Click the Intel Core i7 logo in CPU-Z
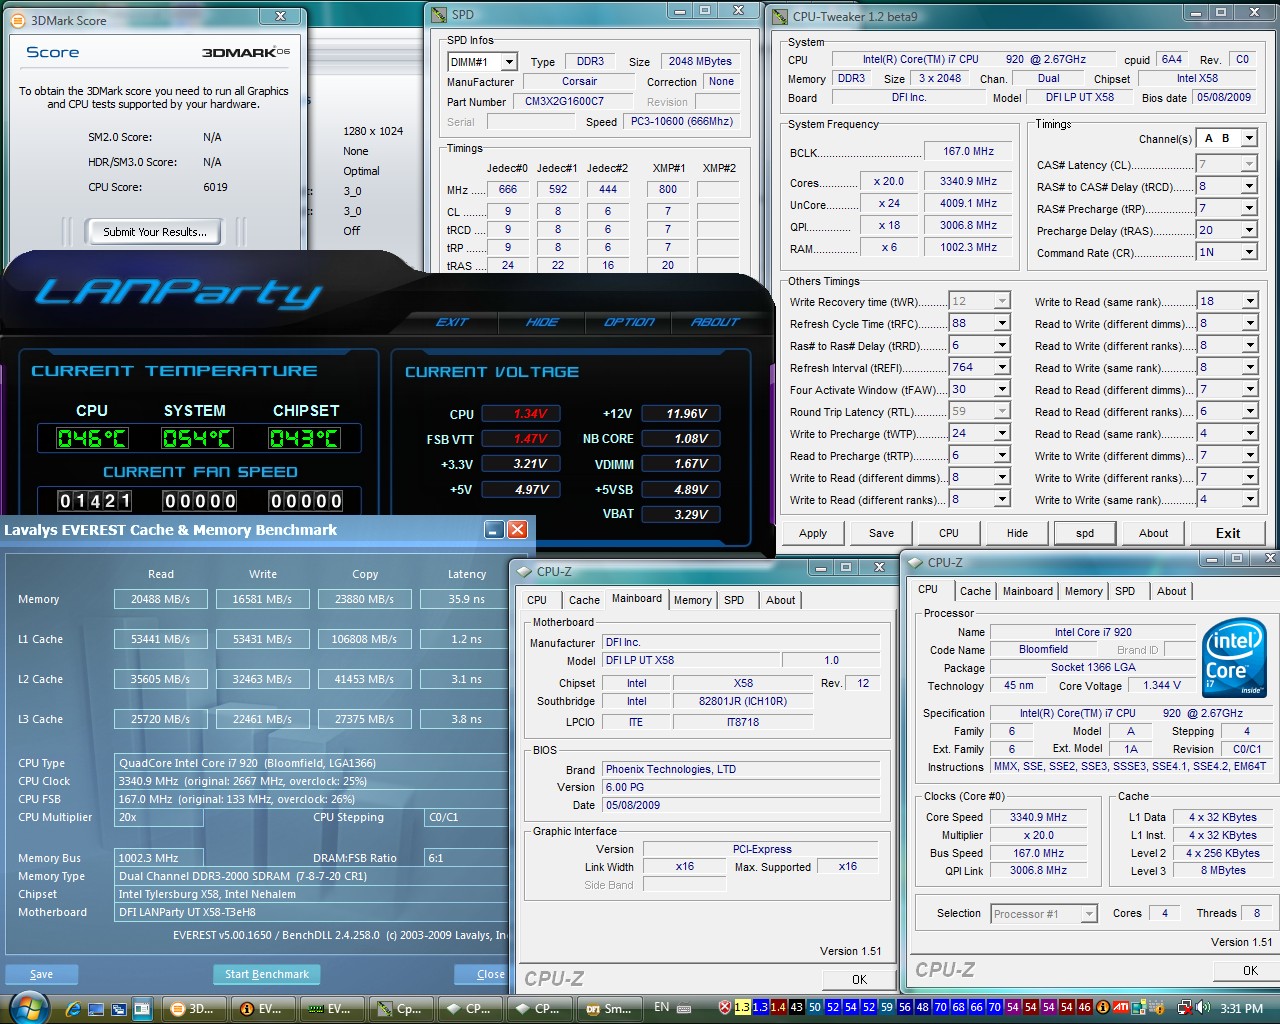 pyautogui.click(x=1236, y=657)
